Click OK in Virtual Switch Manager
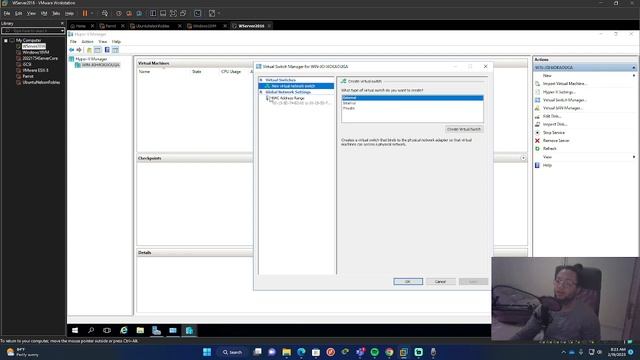 click(408, 282)
